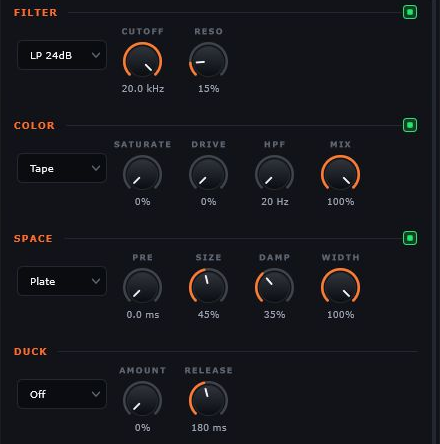Toggle the COLOR section power button
This screenshot has width=440, height=444.
pos(410,125)
